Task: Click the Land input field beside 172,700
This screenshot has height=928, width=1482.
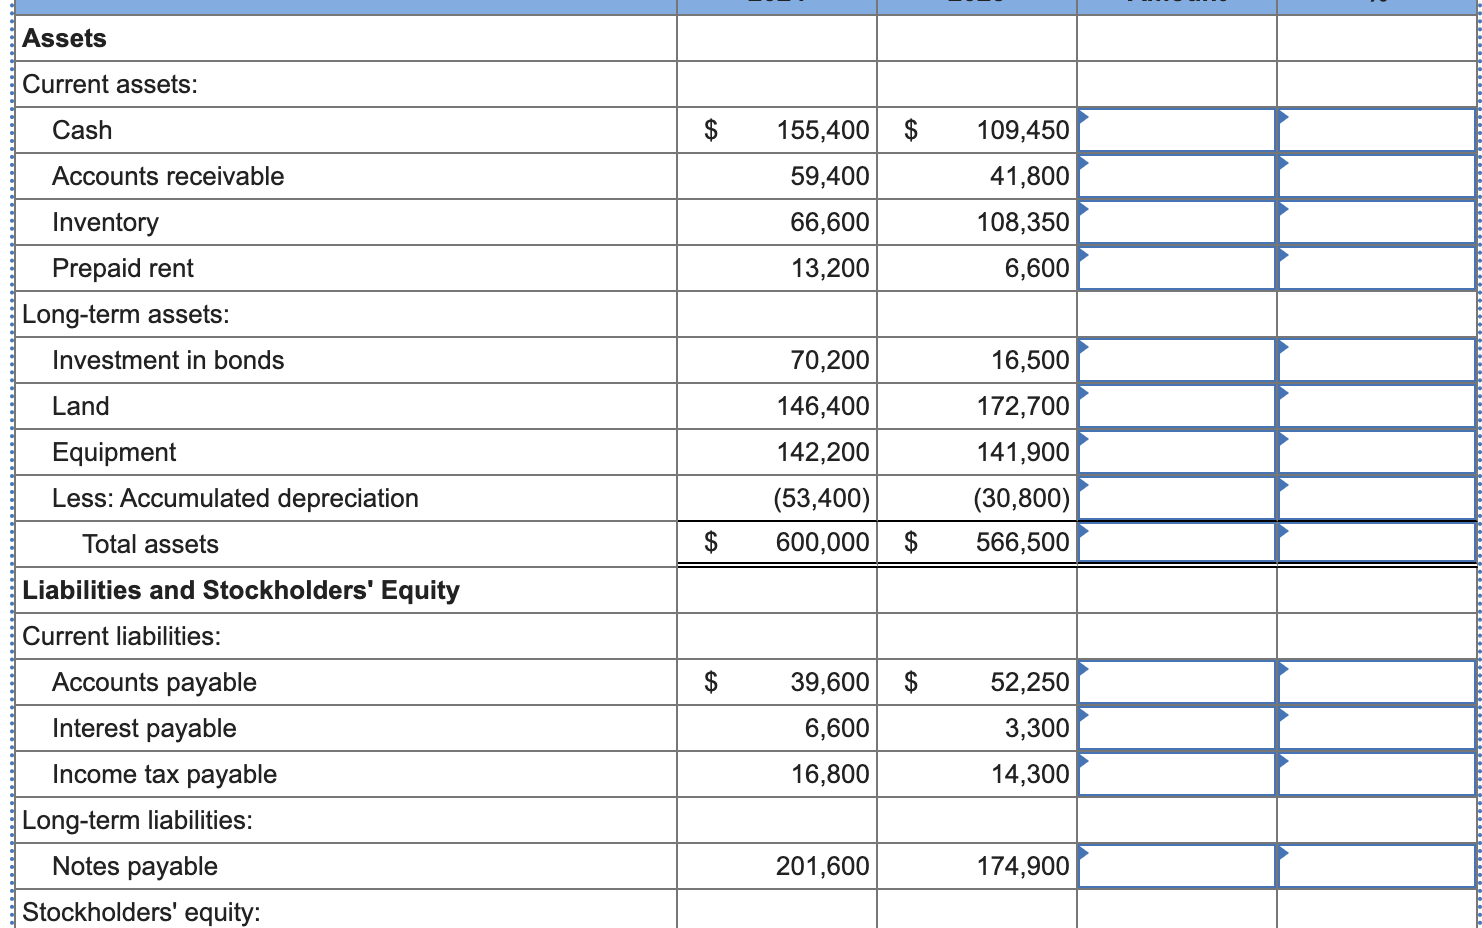Action: (1177, 406)
